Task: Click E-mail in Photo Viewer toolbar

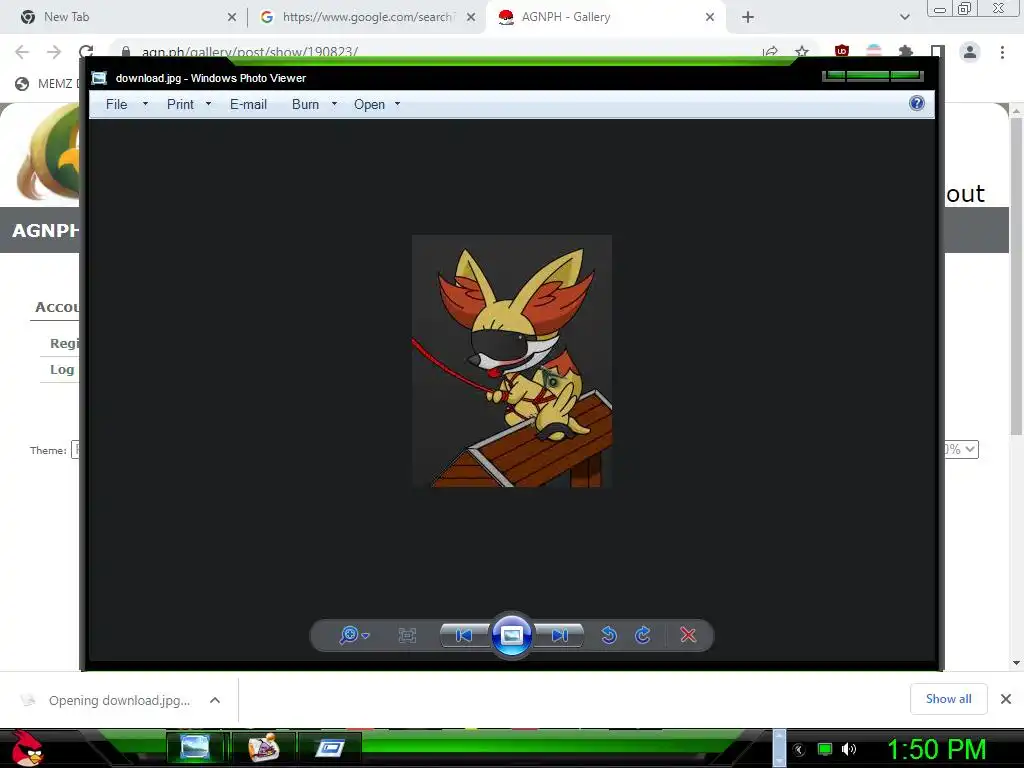Action: 248,104
